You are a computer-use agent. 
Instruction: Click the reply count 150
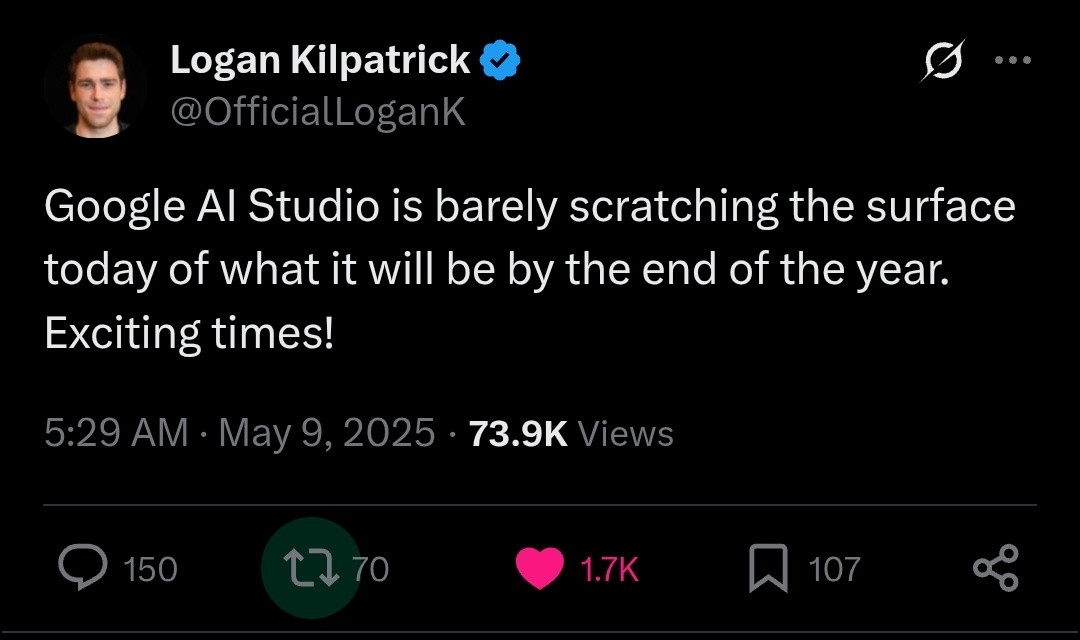(x=150, y=569)
